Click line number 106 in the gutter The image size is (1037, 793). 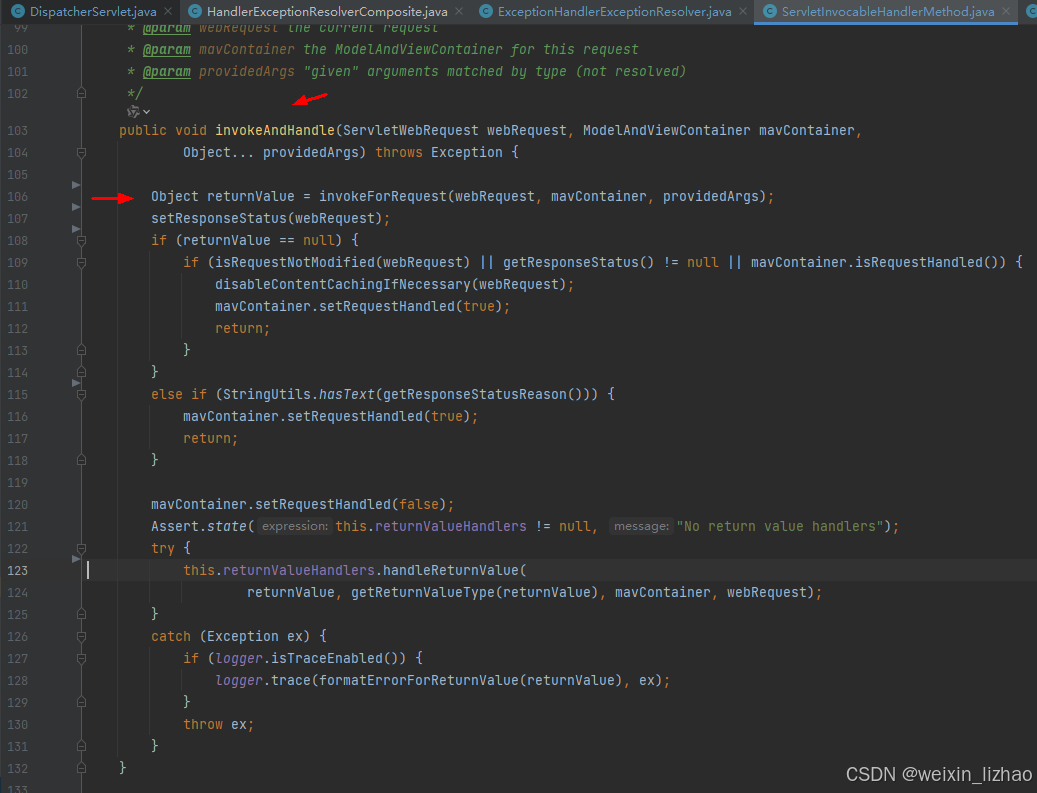17,196
